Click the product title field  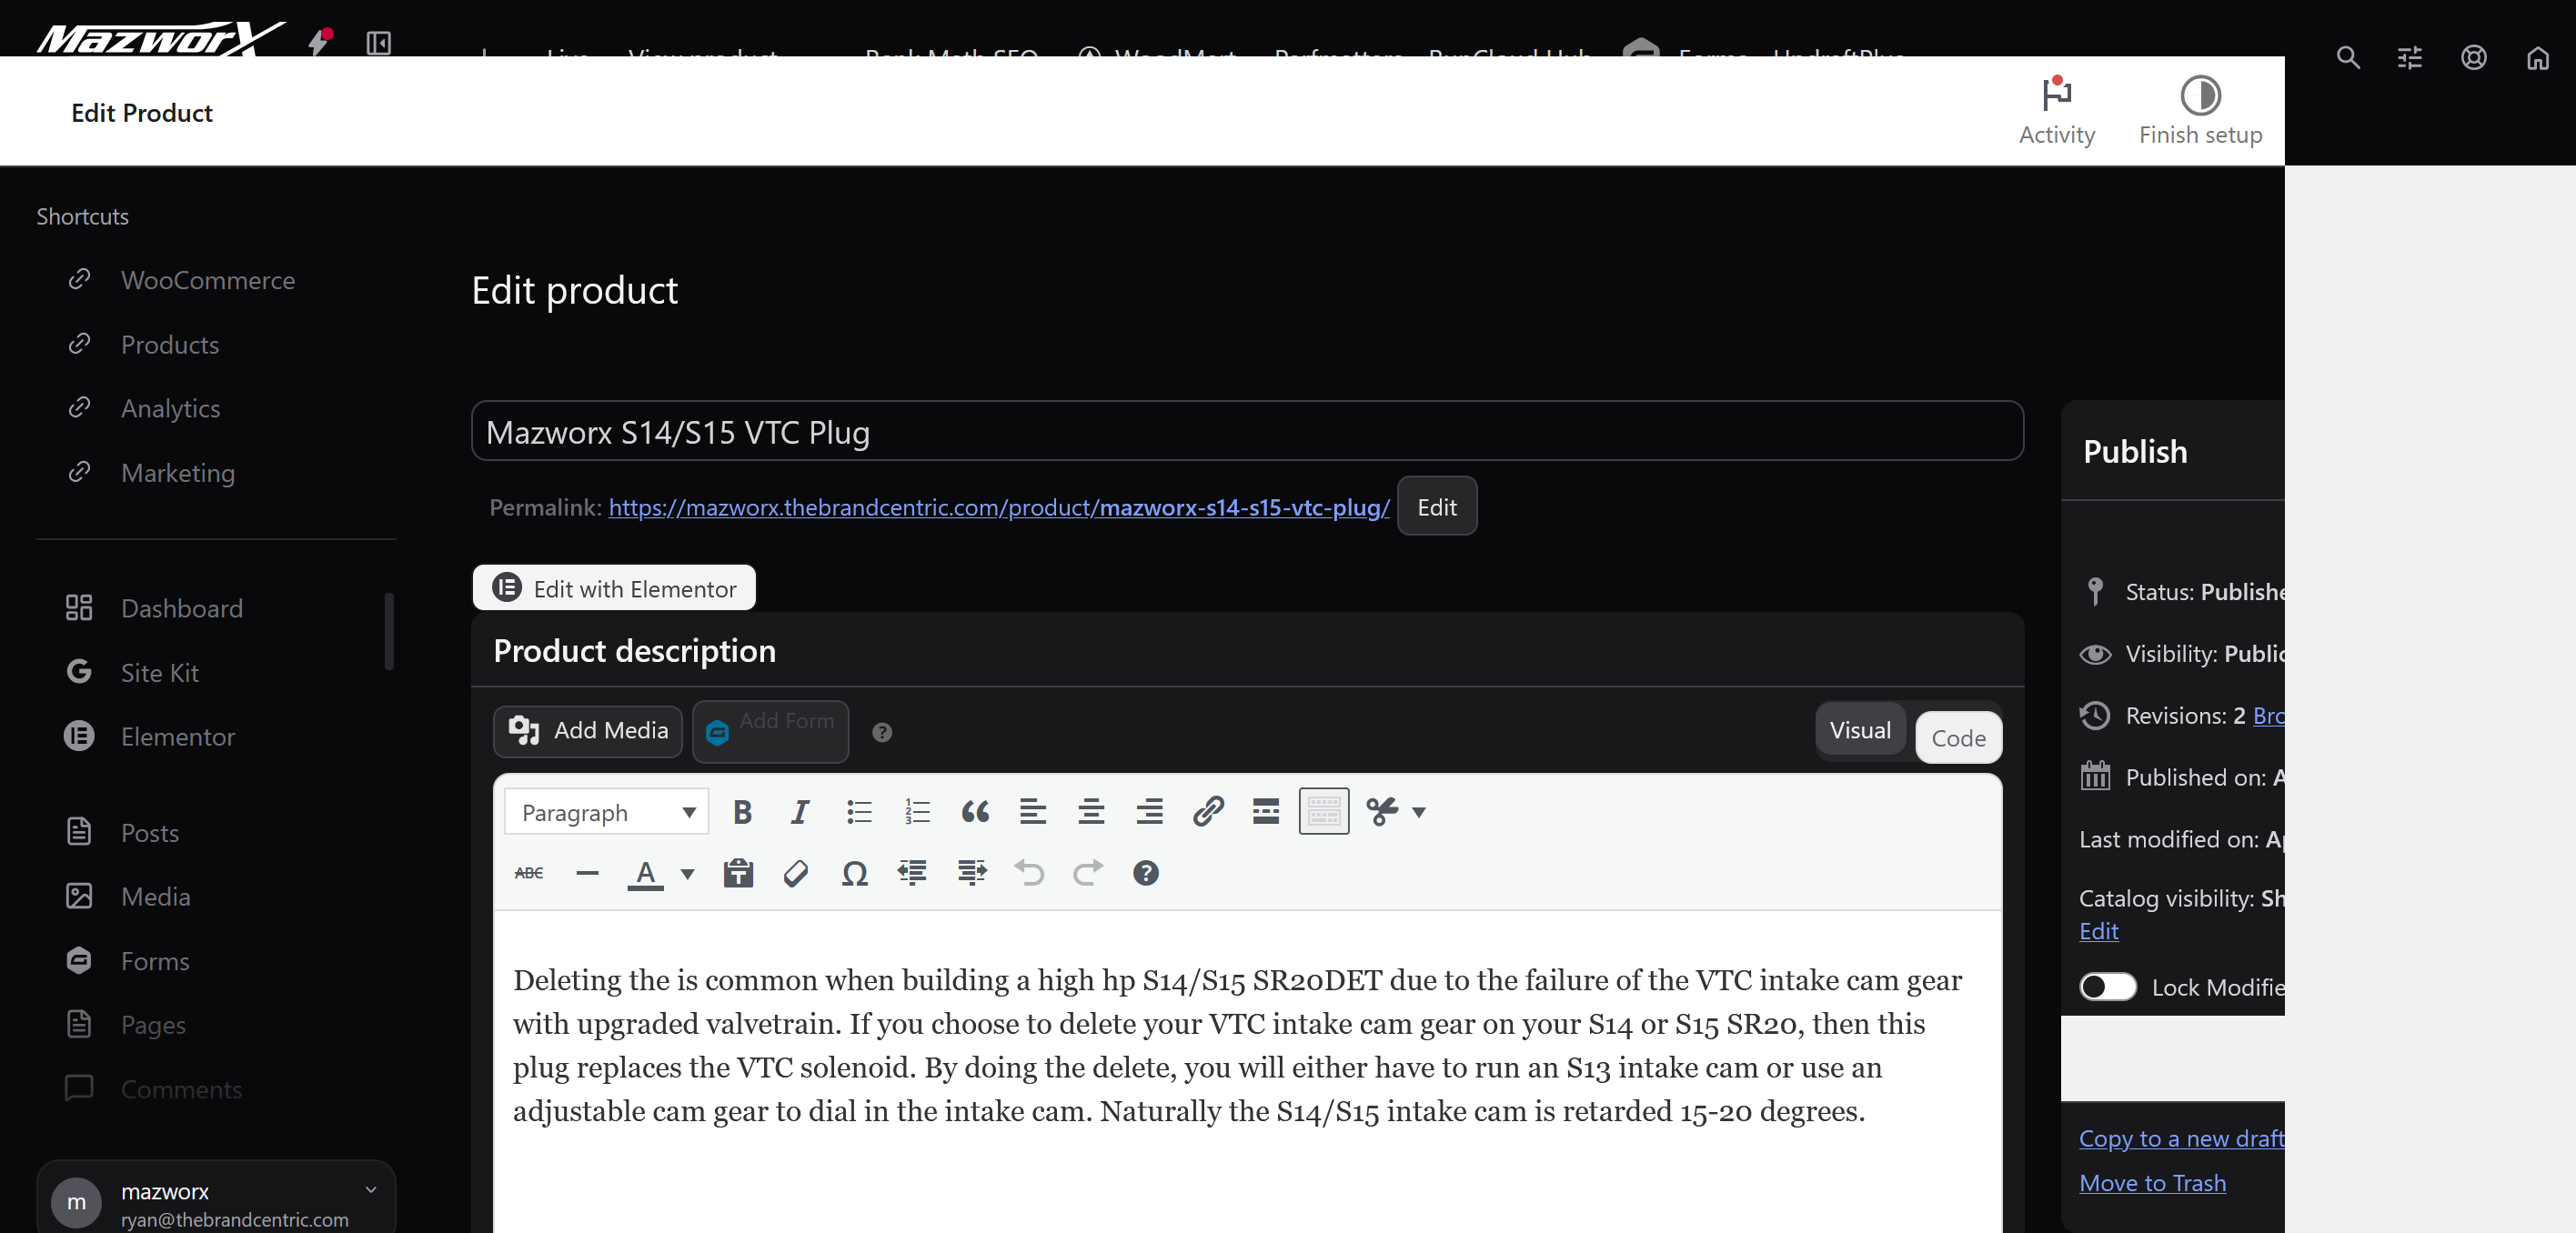tap(1247, 431)
